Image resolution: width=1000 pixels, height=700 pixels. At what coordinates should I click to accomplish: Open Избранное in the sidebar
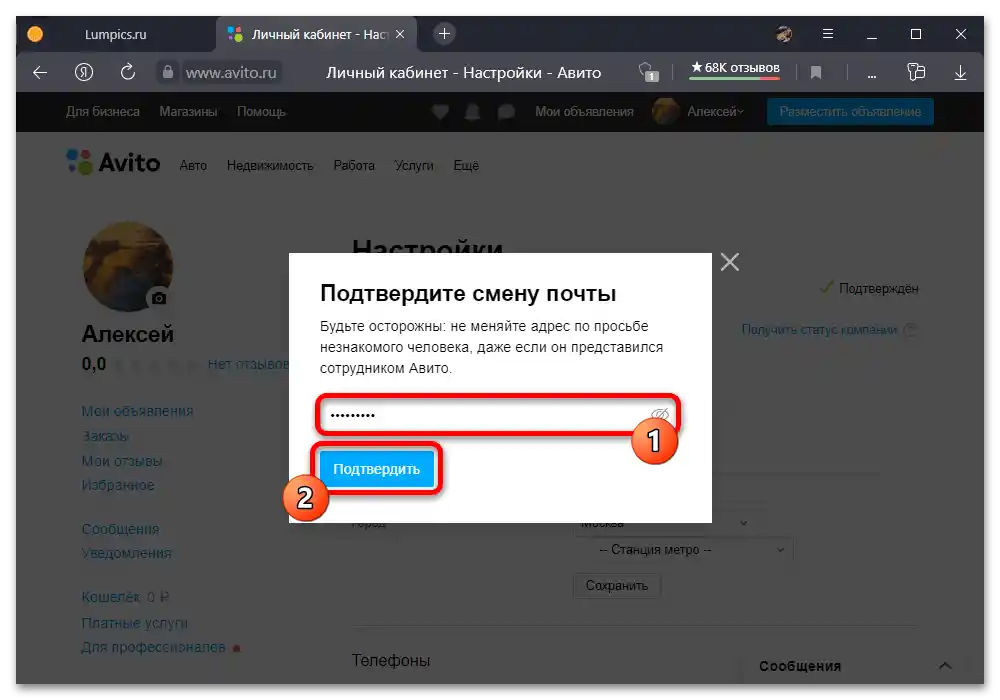(x=118, y=485)
